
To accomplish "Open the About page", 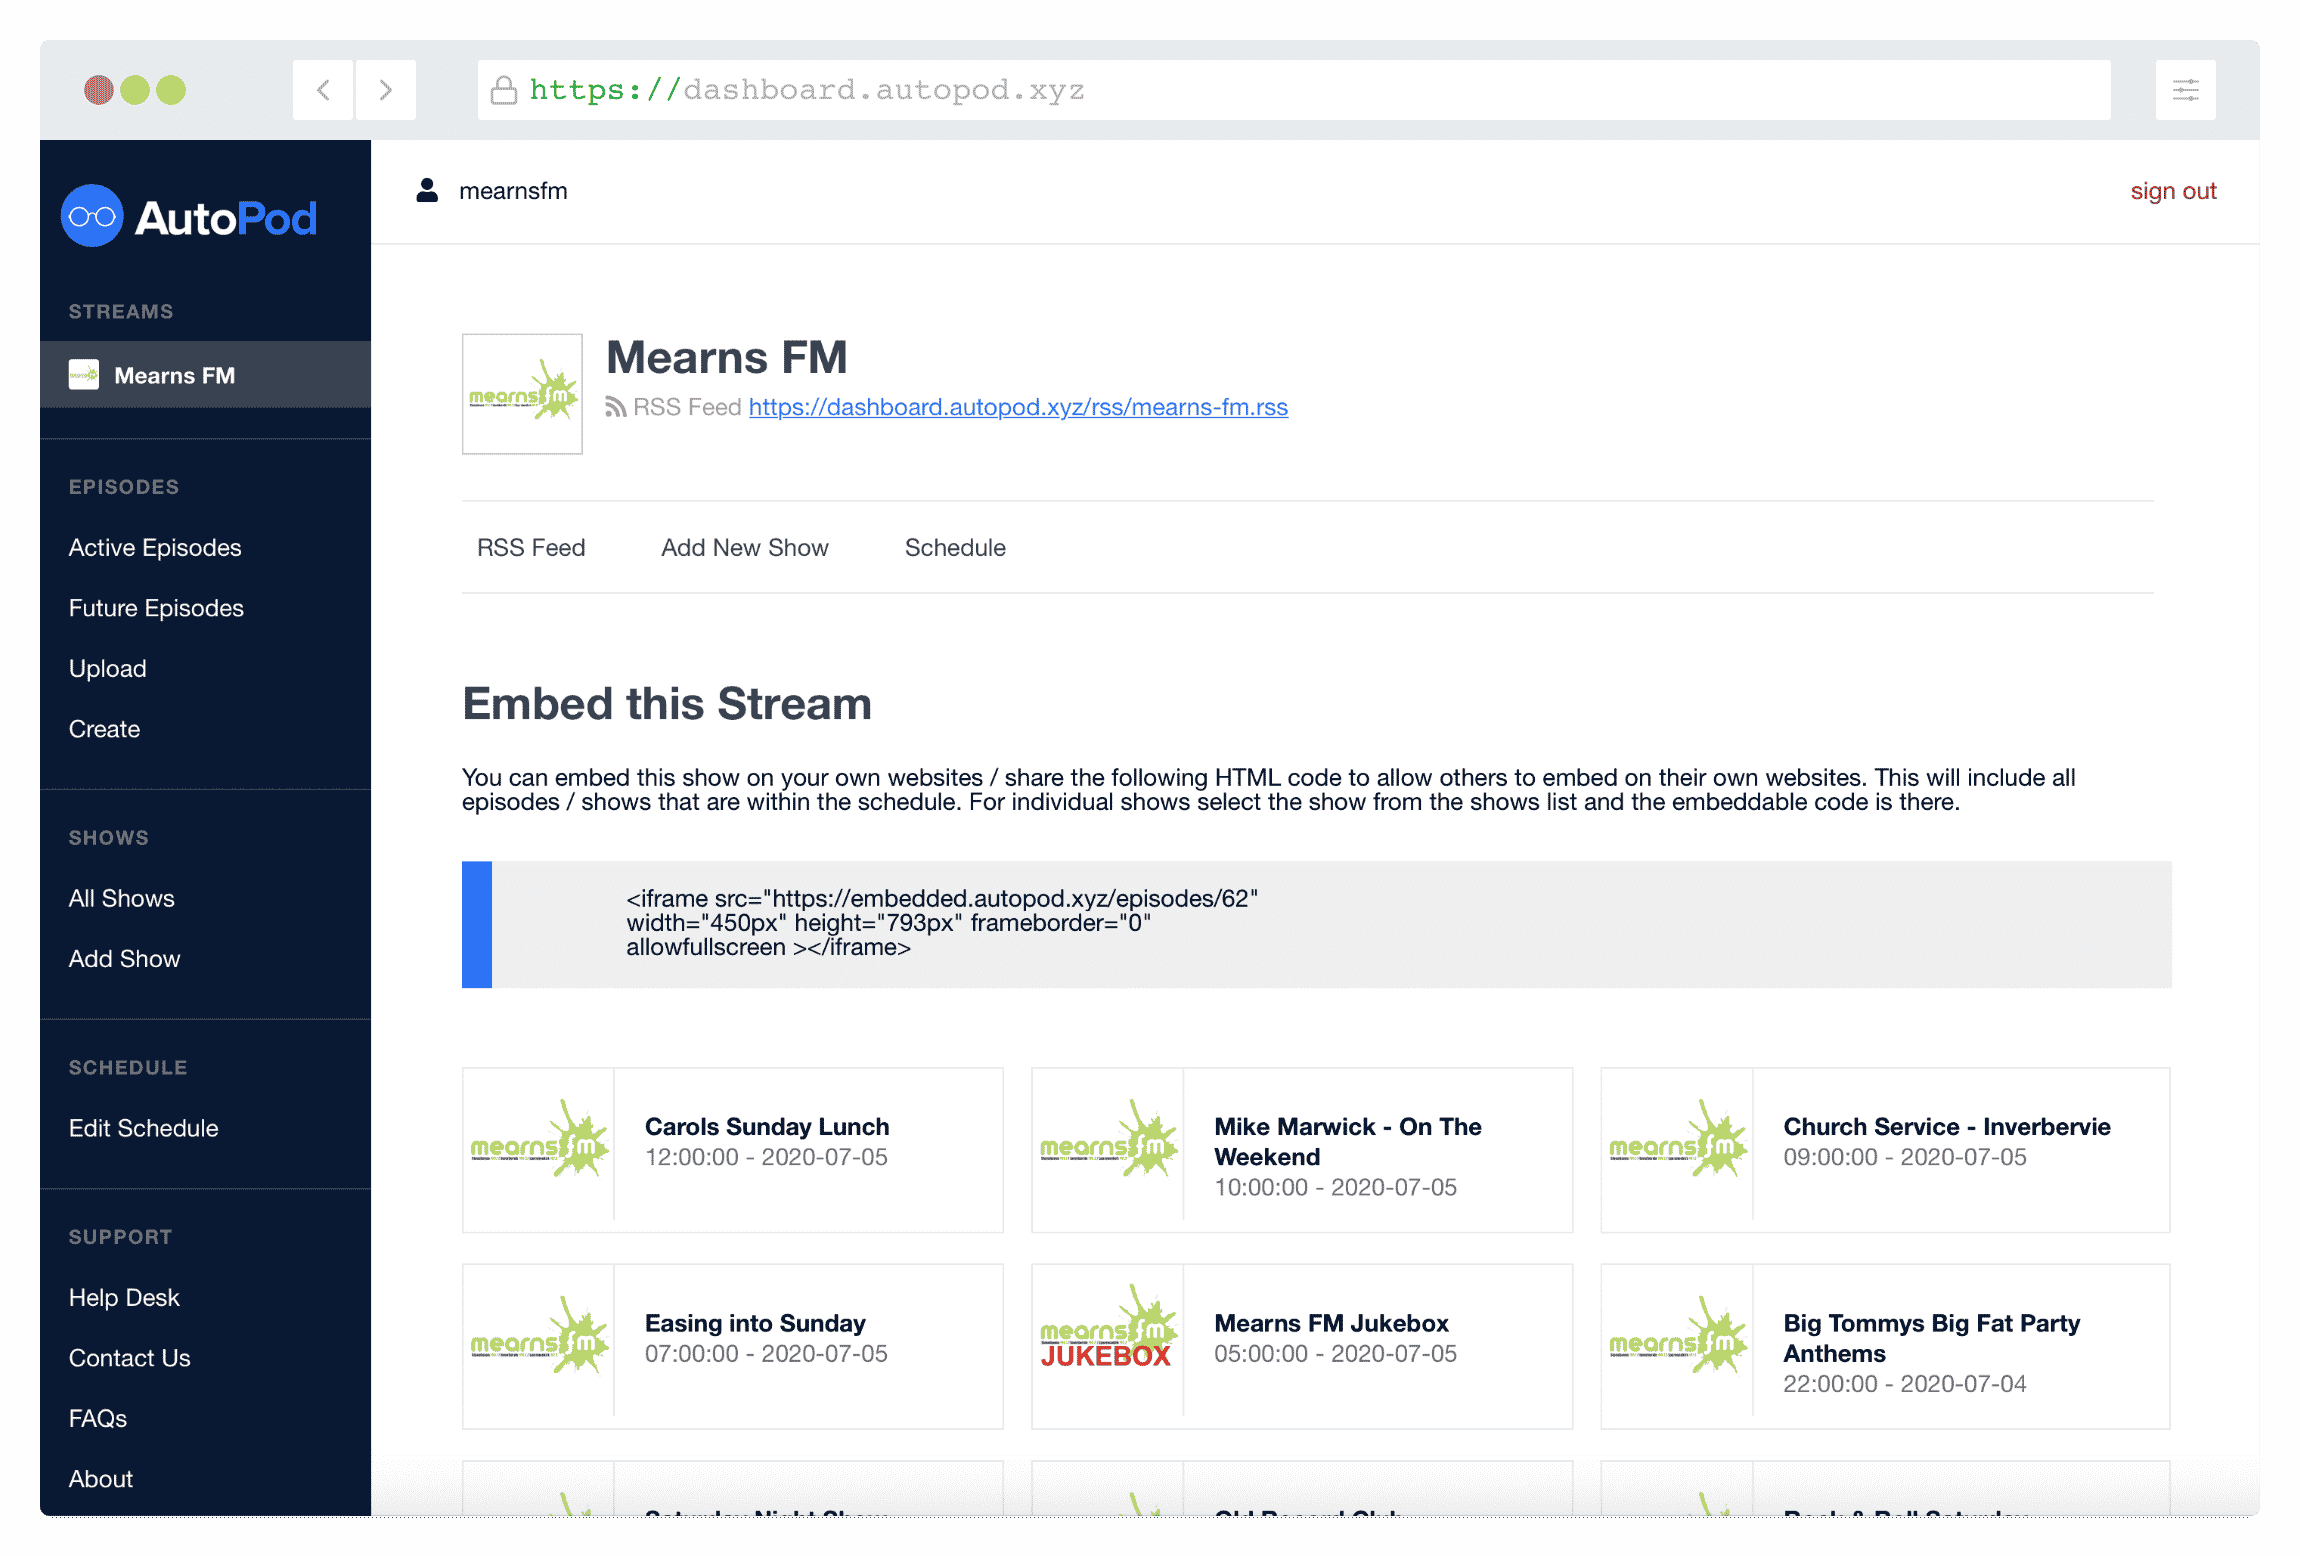I will tap(101, 1479).
